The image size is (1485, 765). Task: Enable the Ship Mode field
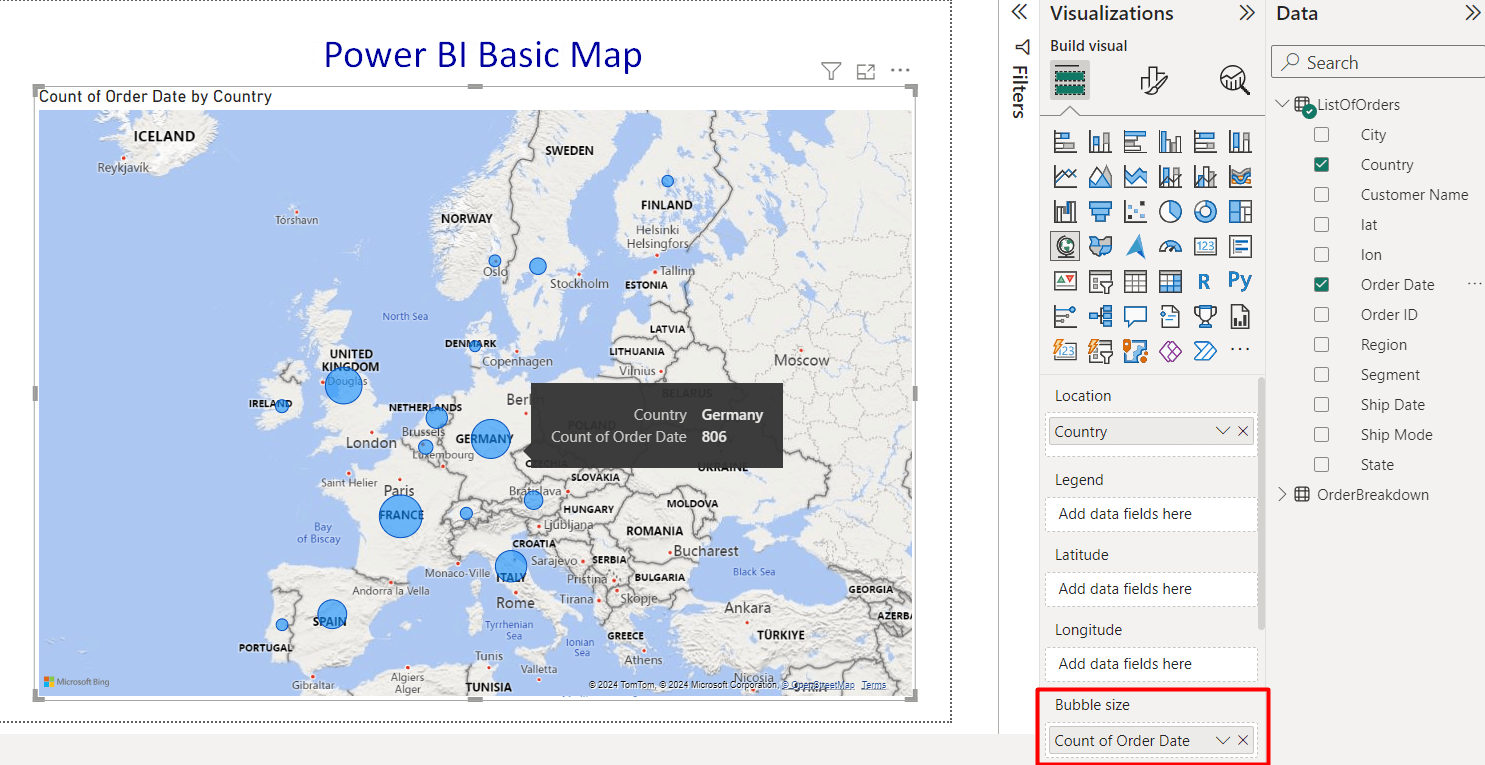pyautogui.click(x=1321, y=434)
